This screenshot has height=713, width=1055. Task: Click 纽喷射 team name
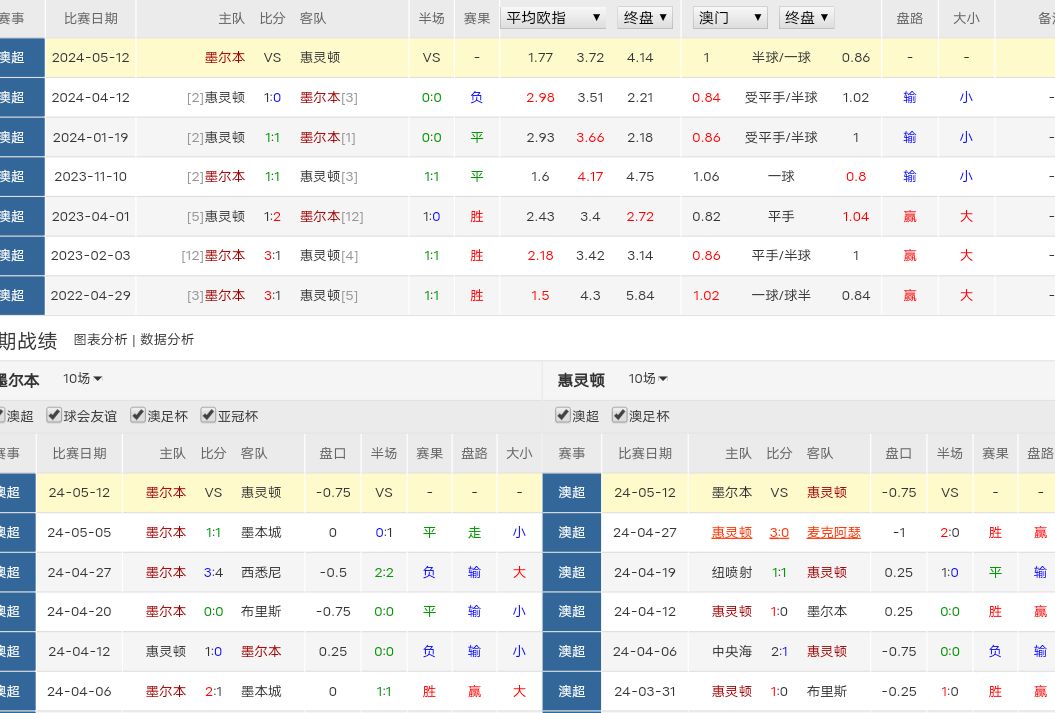(x=732, y=573)
